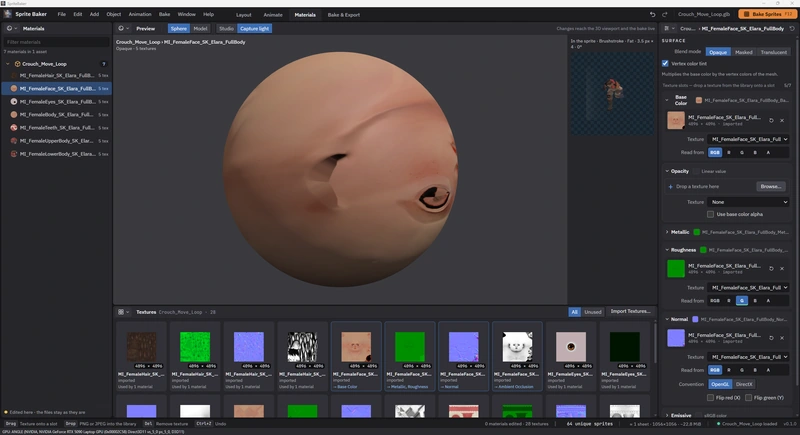Enable Linear value checkbox in Opacity
This screenshot has height=435, width=800.
(696, 171)
